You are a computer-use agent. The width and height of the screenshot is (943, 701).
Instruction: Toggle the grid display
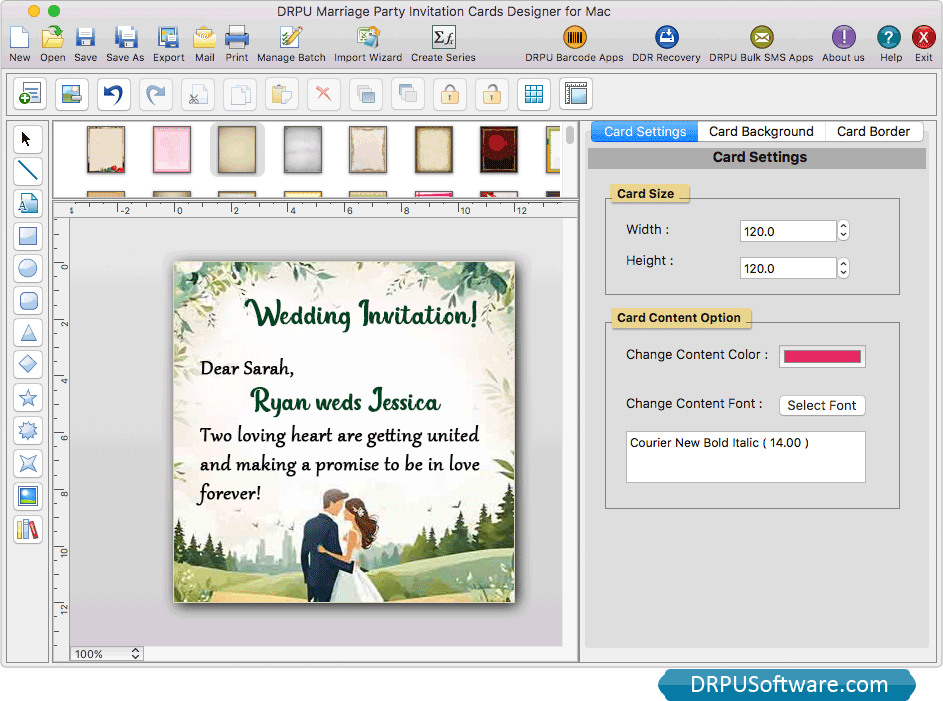point(533,94)
